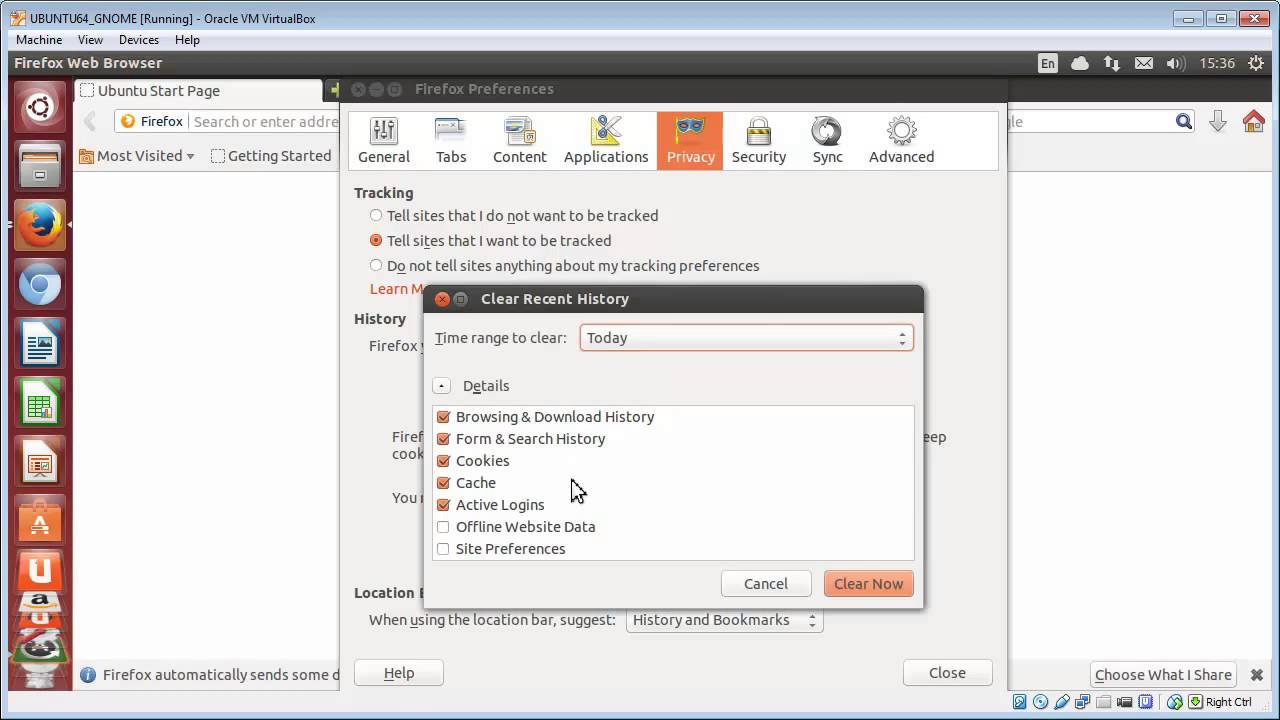Open the Sync preferences pane
This screenshot has width=1280, height=720.
click(827, 140)
